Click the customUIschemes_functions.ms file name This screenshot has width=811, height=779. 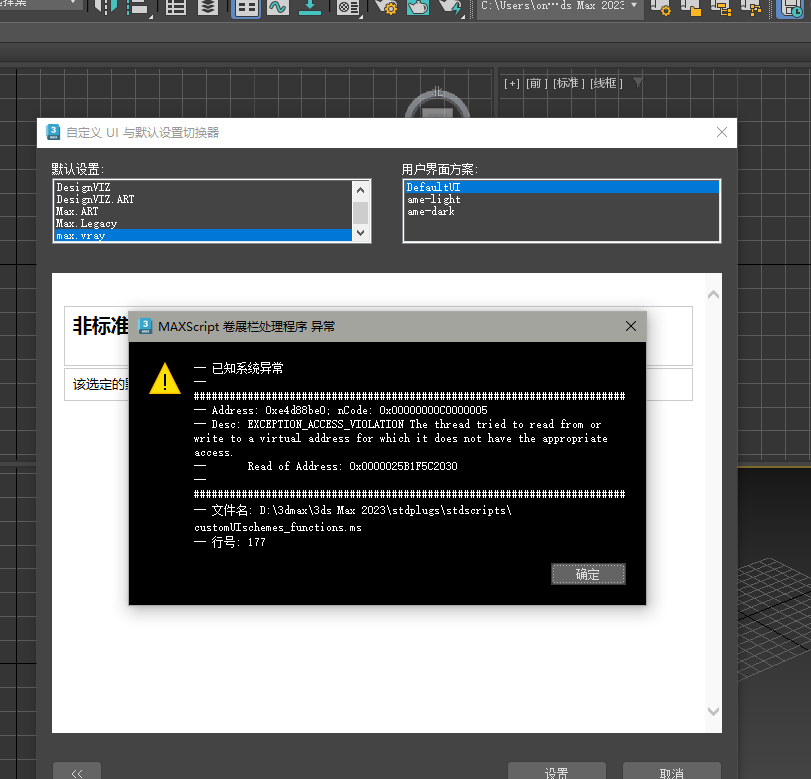(278, 527)
